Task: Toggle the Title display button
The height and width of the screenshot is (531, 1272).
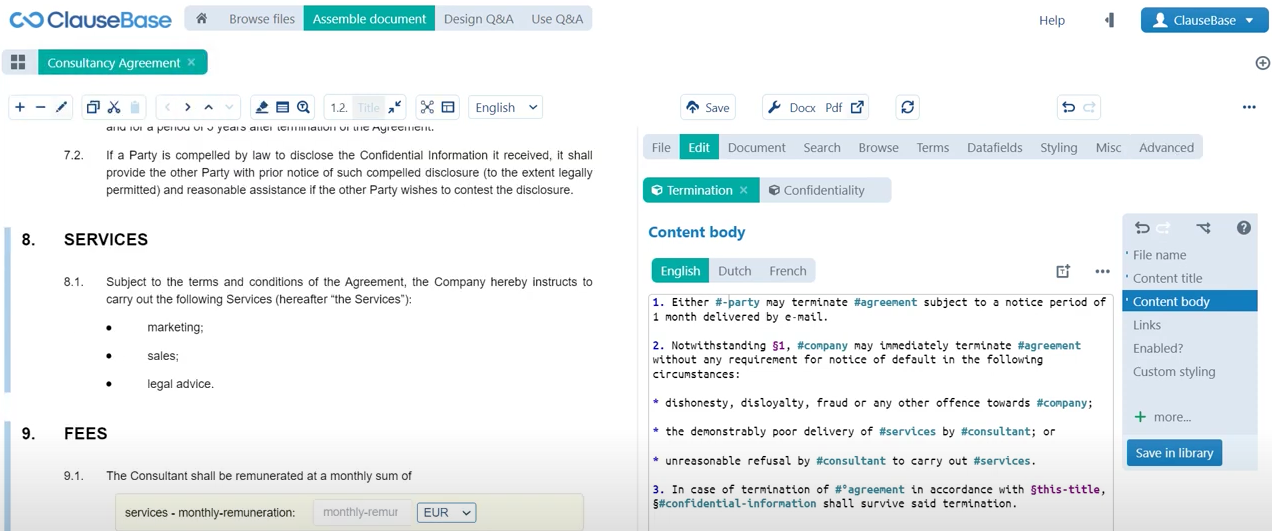Action: point(369,107)
